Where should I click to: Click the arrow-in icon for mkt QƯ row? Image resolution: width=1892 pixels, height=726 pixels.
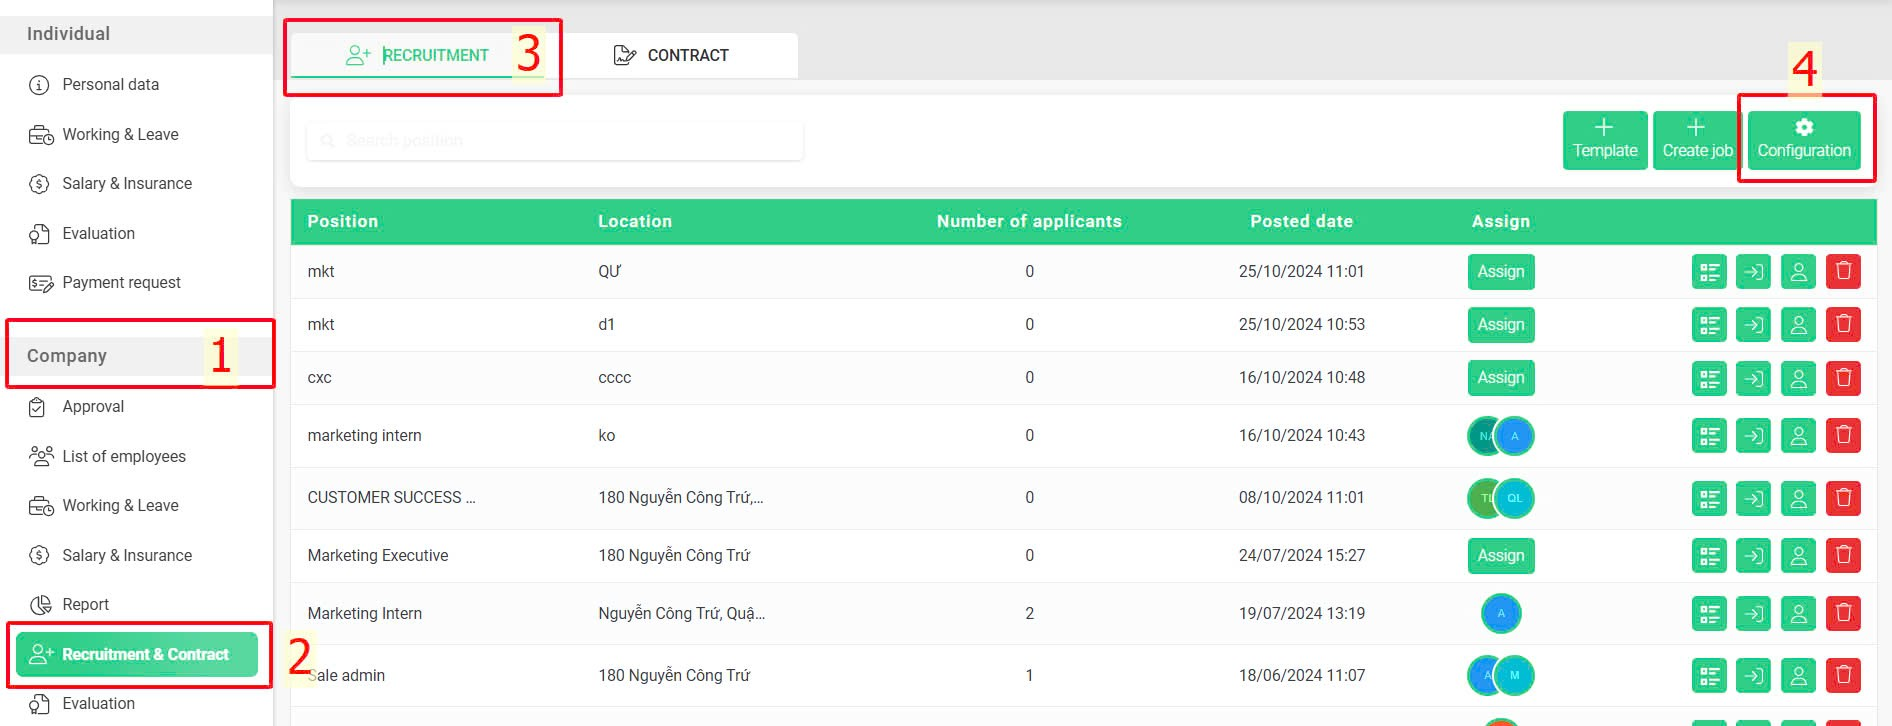pos(1753,272)
